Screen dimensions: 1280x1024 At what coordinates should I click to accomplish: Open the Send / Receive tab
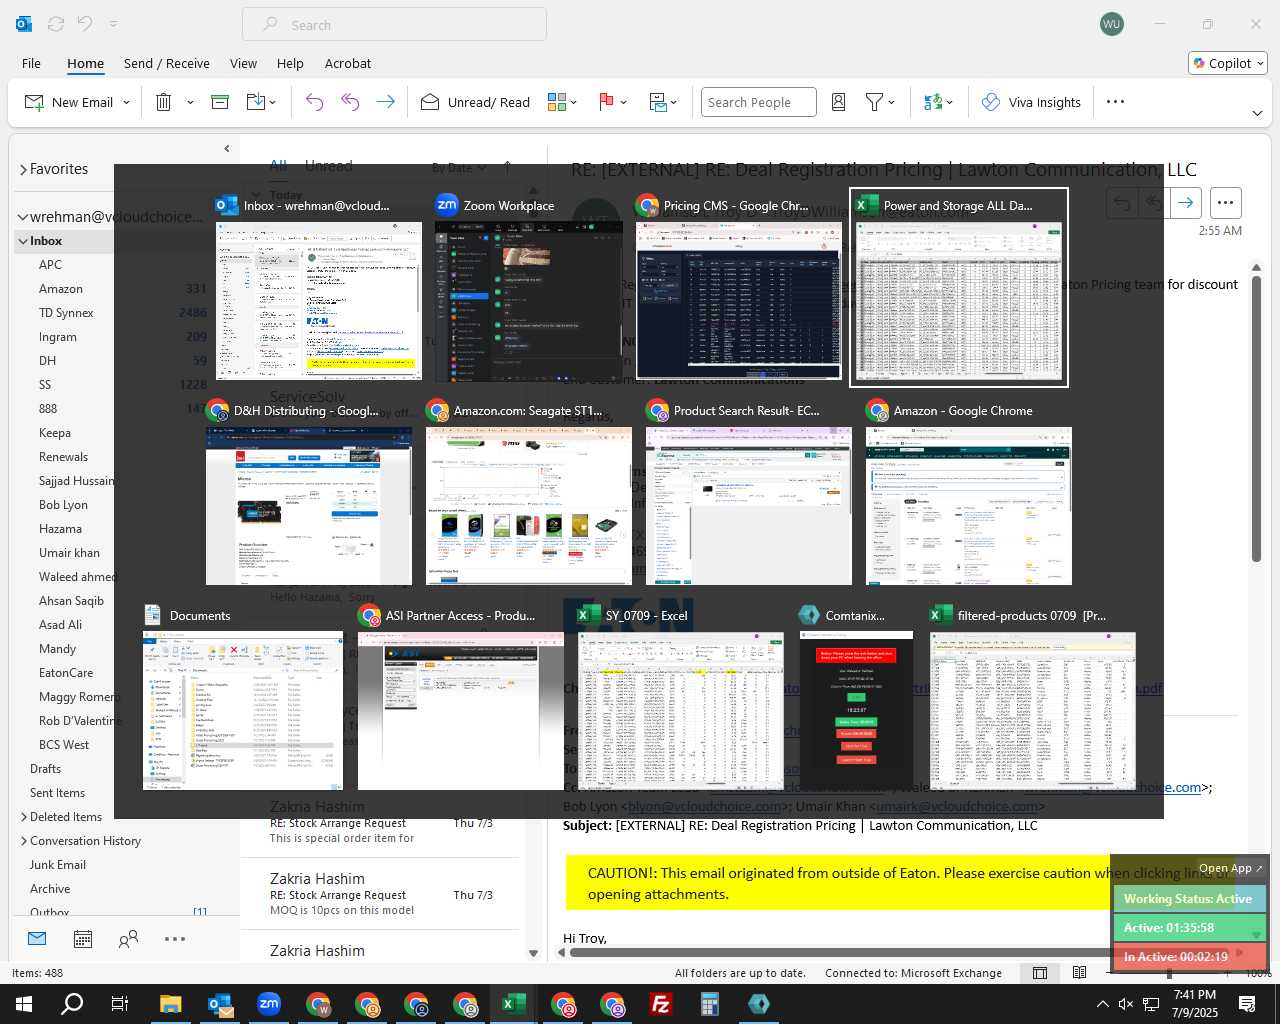pyautogui.click(x=167, y=63)
